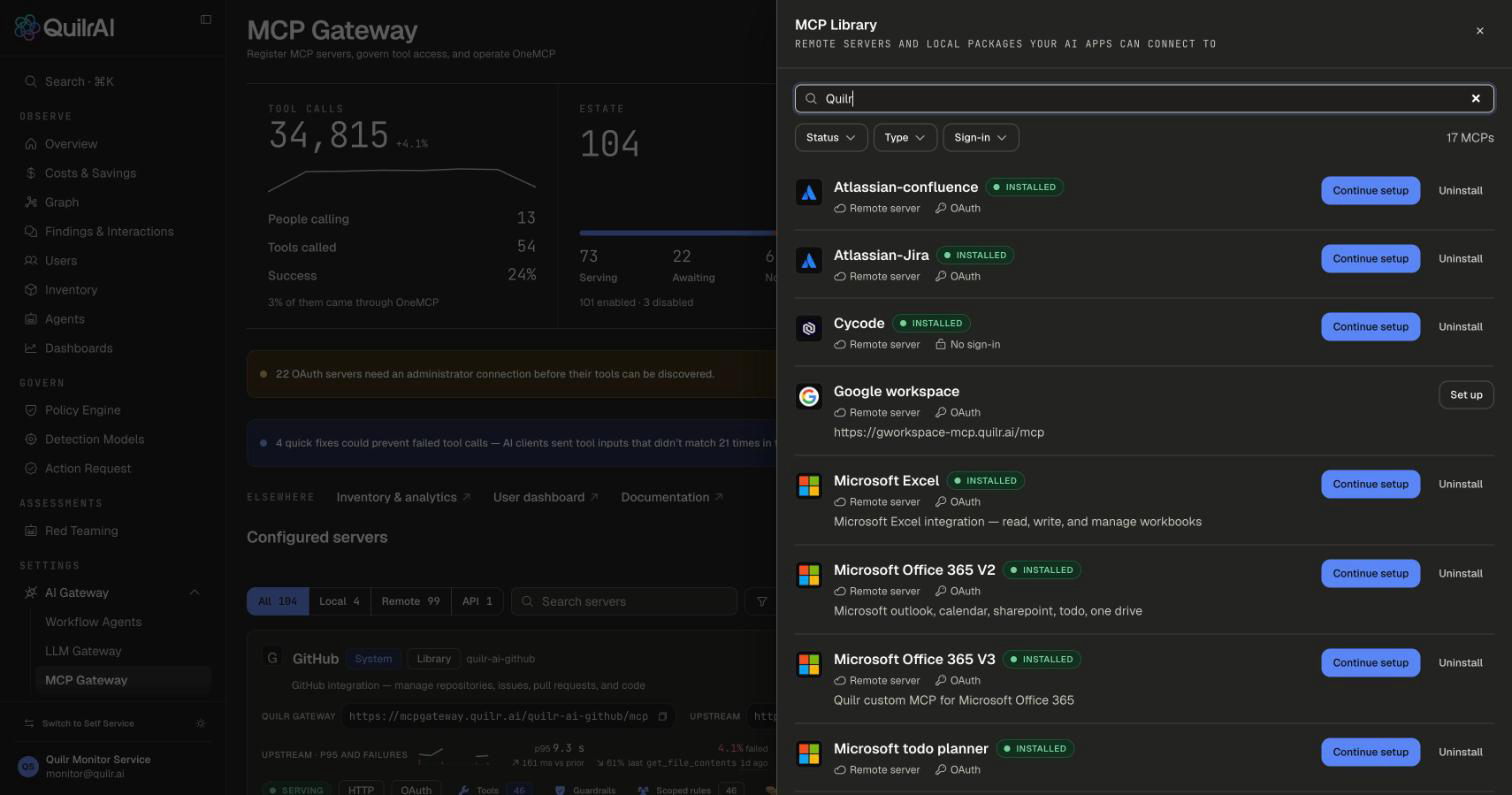The width and height of the screenshot is (1512, 795).
Task: Click the filter icon beside Search servers
Action: (762, 601)
